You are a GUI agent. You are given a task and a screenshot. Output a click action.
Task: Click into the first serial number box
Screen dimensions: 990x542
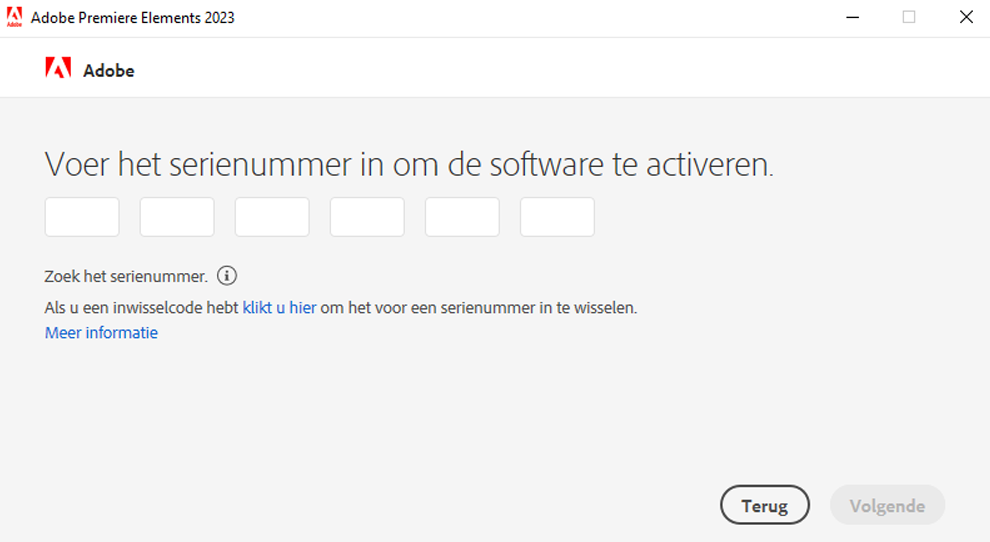[x=82, y=217]
